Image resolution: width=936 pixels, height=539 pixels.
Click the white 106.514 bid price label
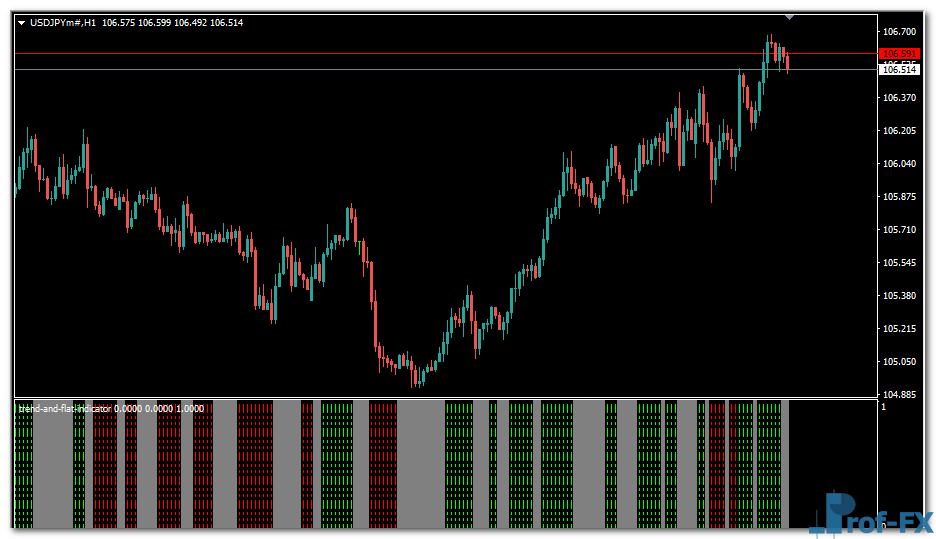(899, 70)
